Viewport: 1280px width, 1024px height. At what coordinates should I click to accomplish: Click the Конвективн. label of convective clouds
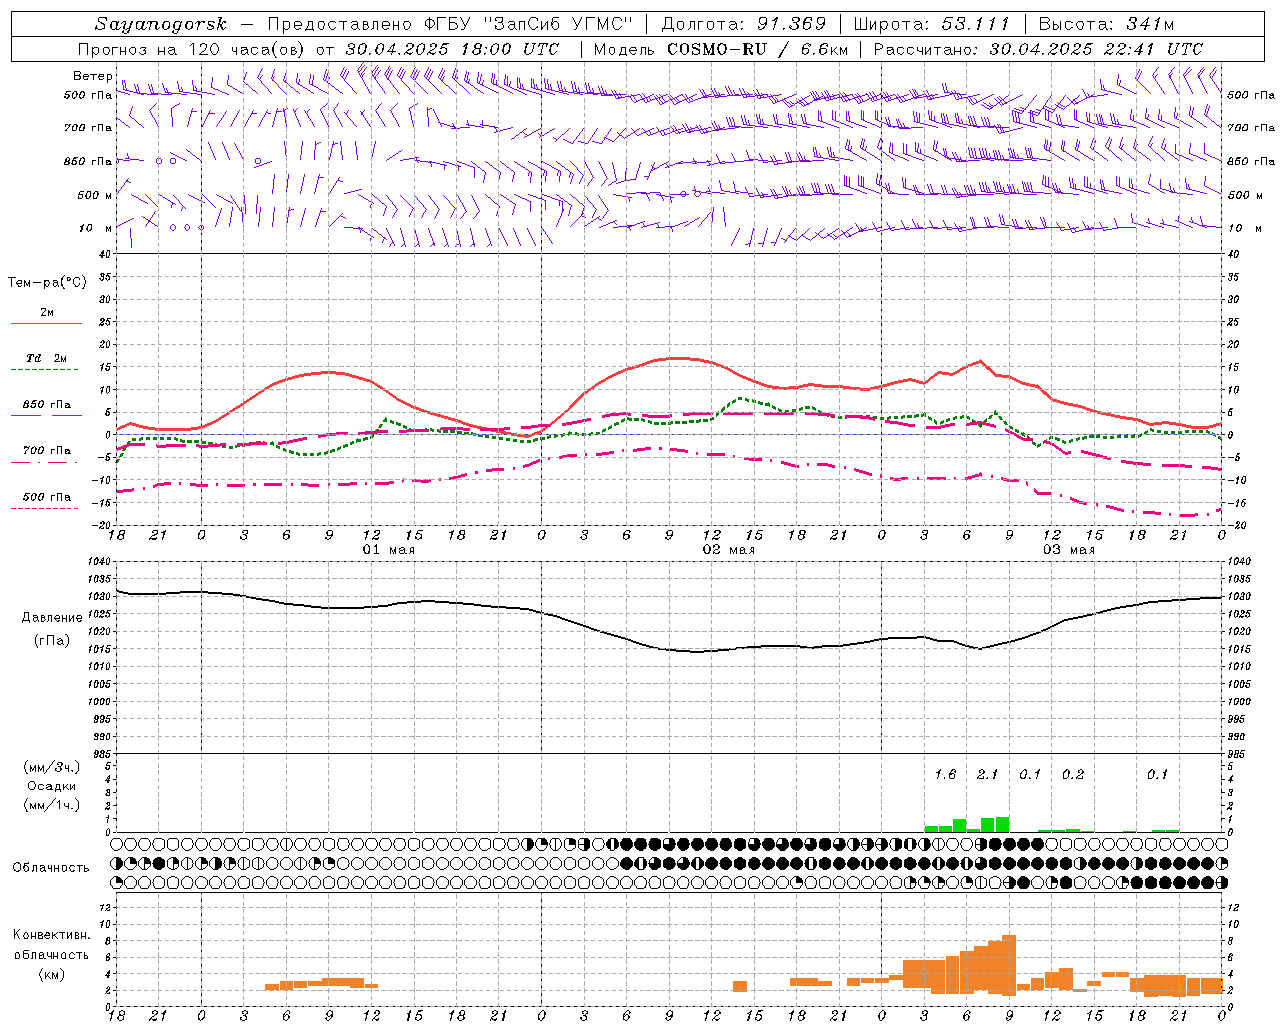51,934
